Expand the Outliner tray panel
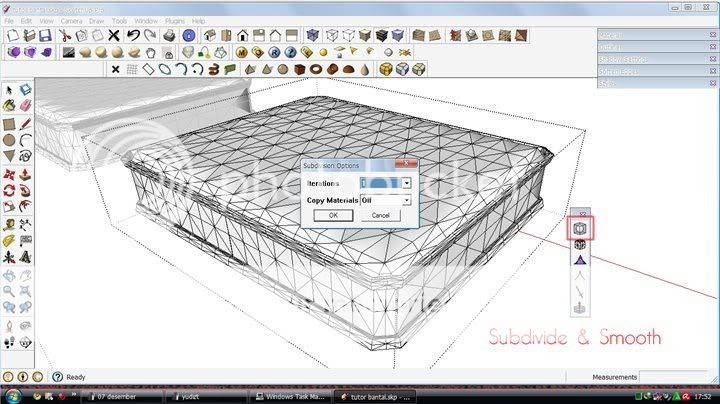This screenshot has height=404, width=720. point(658,47)
